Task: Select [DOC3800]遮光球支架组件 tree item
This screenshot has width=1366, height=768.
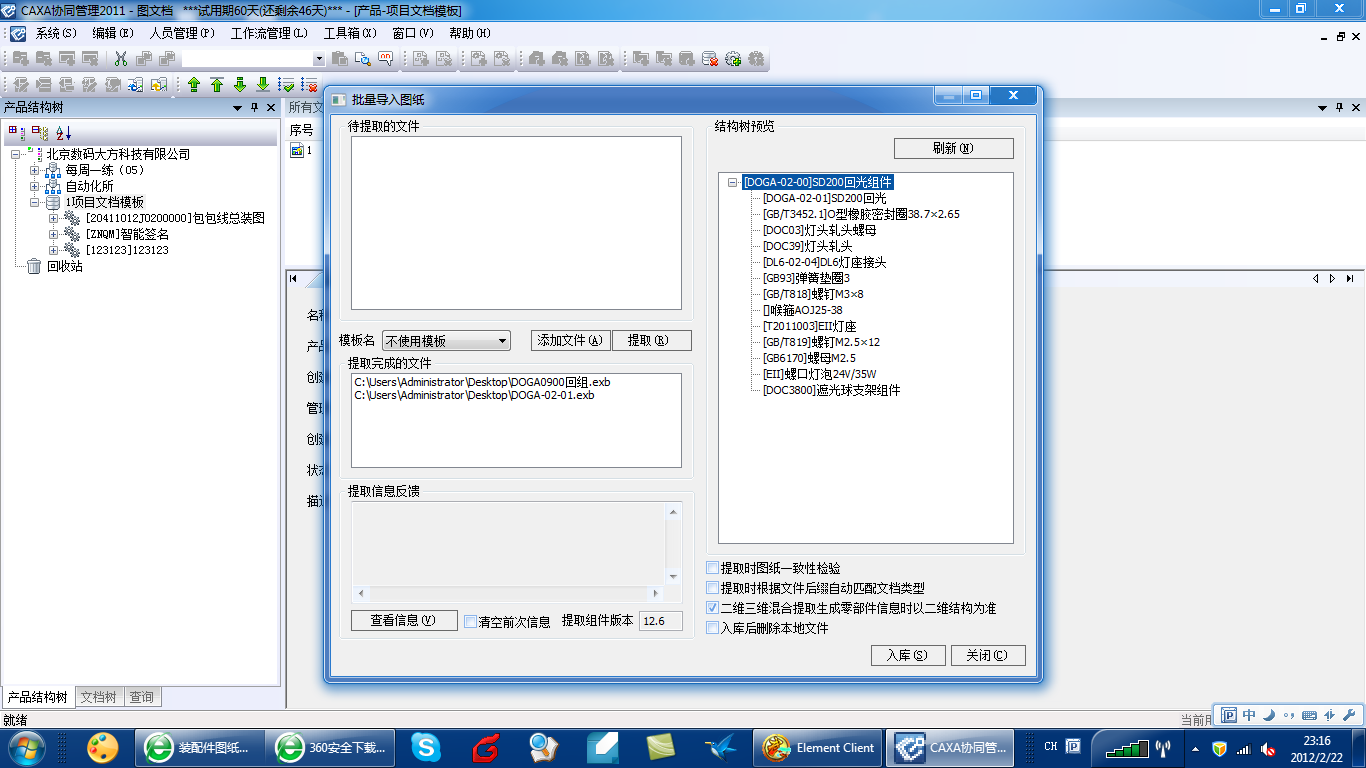Action: pyautogui.click(x=831, y=390)
